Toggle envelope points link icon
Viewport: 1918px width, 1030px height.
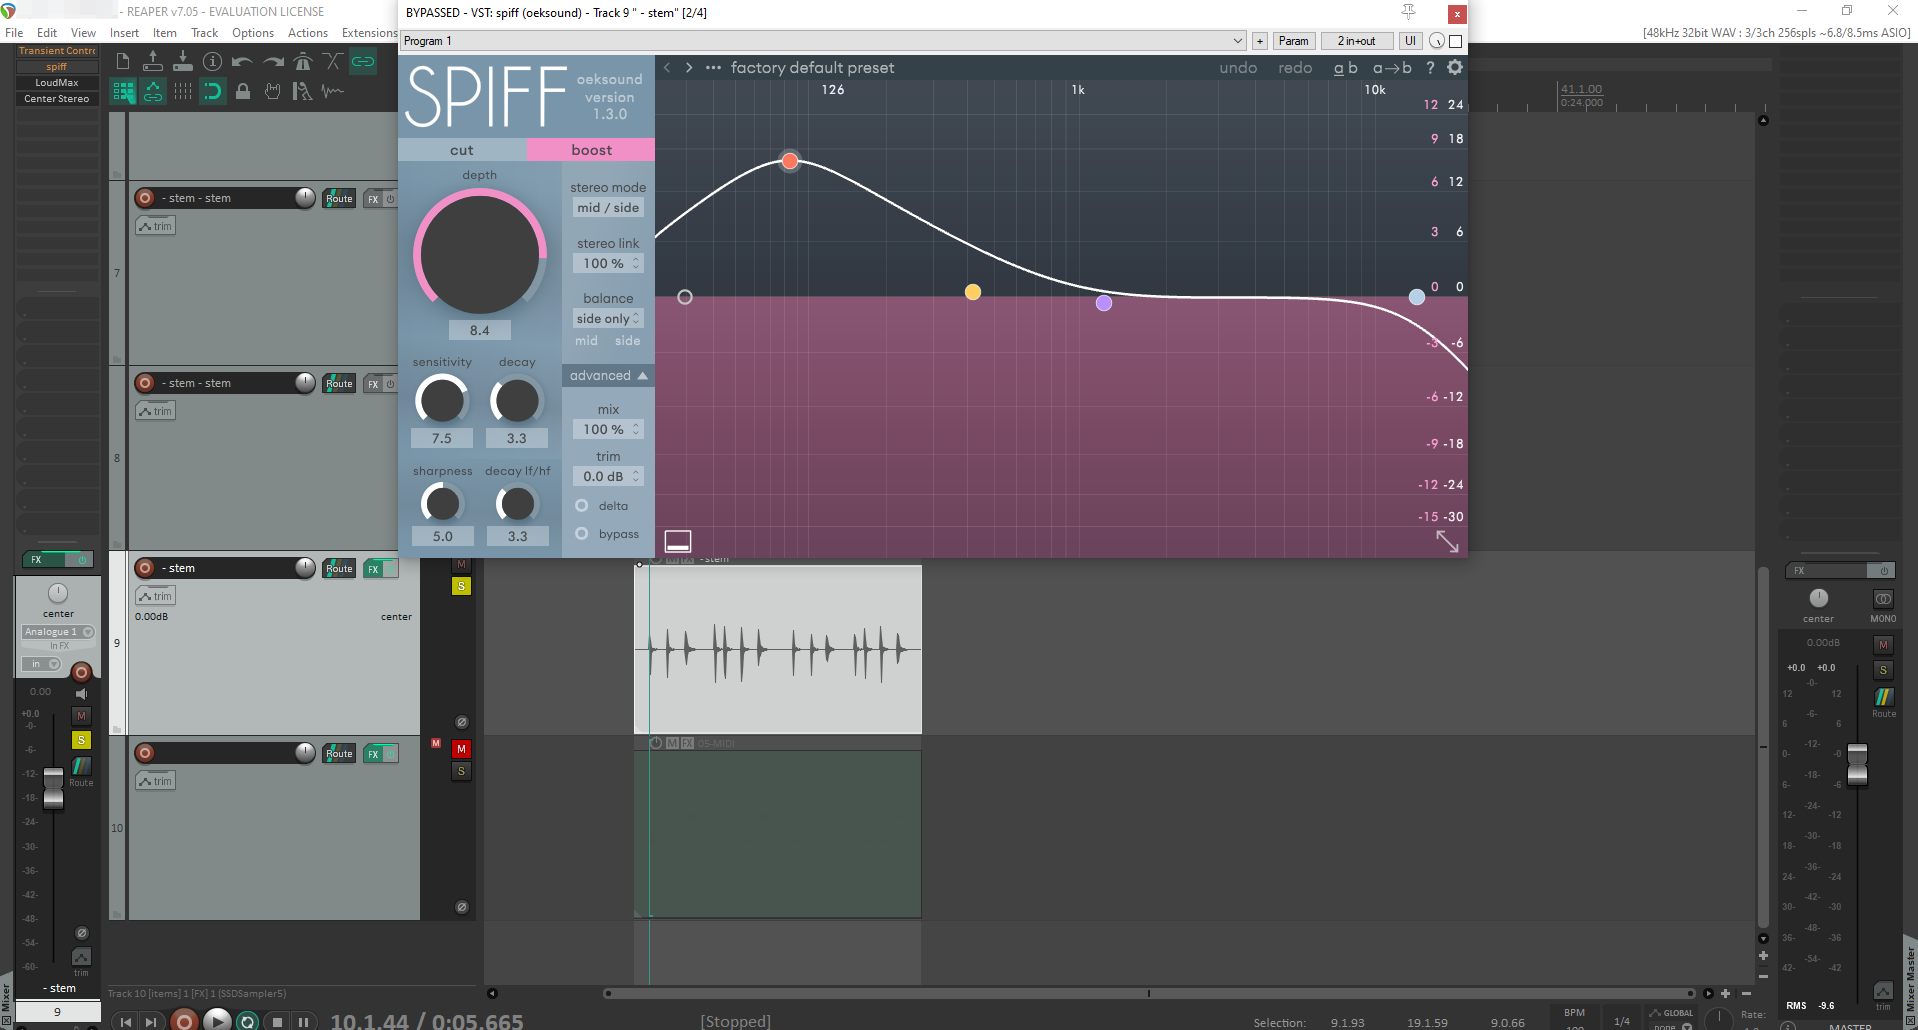tap(153, 92)
